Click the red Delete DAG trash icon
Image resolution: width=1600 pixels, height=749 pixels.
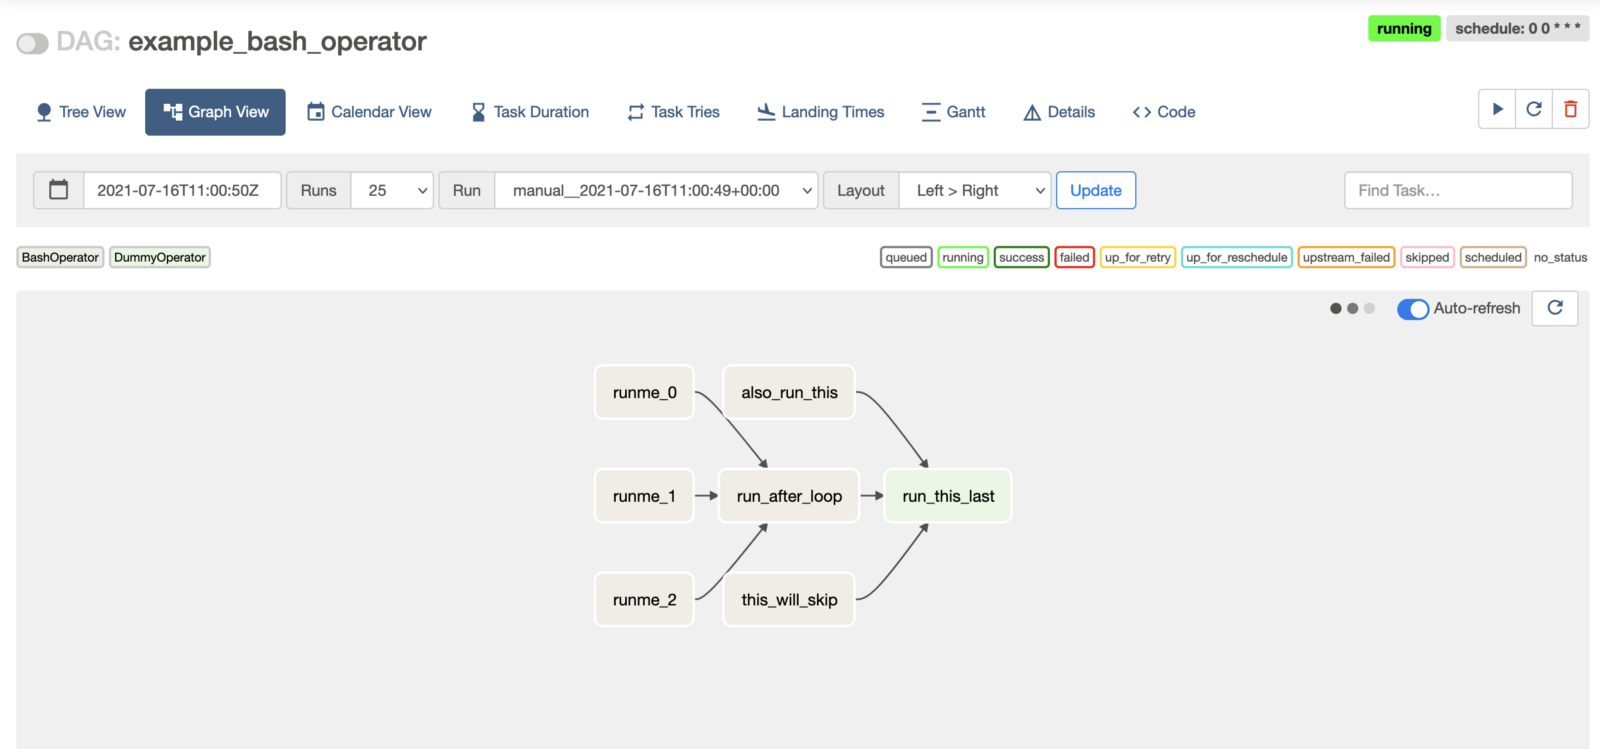point(1570,109)
